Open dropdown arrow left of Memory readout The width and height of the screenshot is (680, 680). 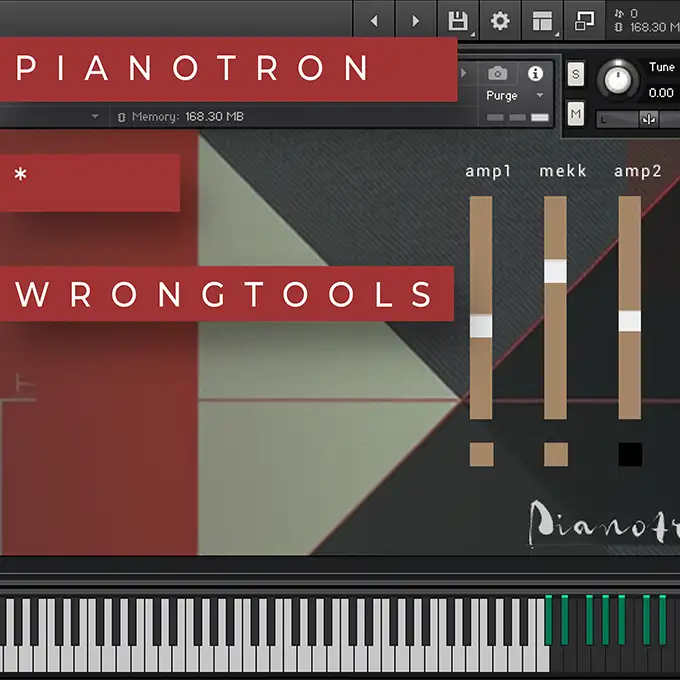96,117
